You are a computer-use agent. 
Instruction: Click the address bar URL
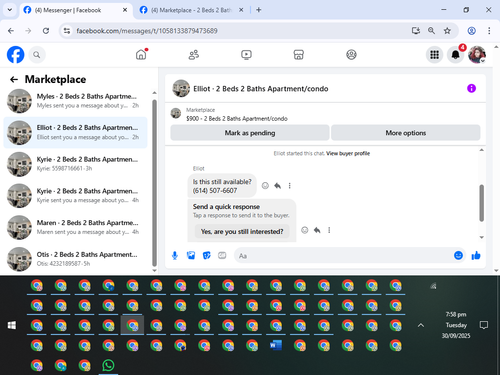coord(147,31)
